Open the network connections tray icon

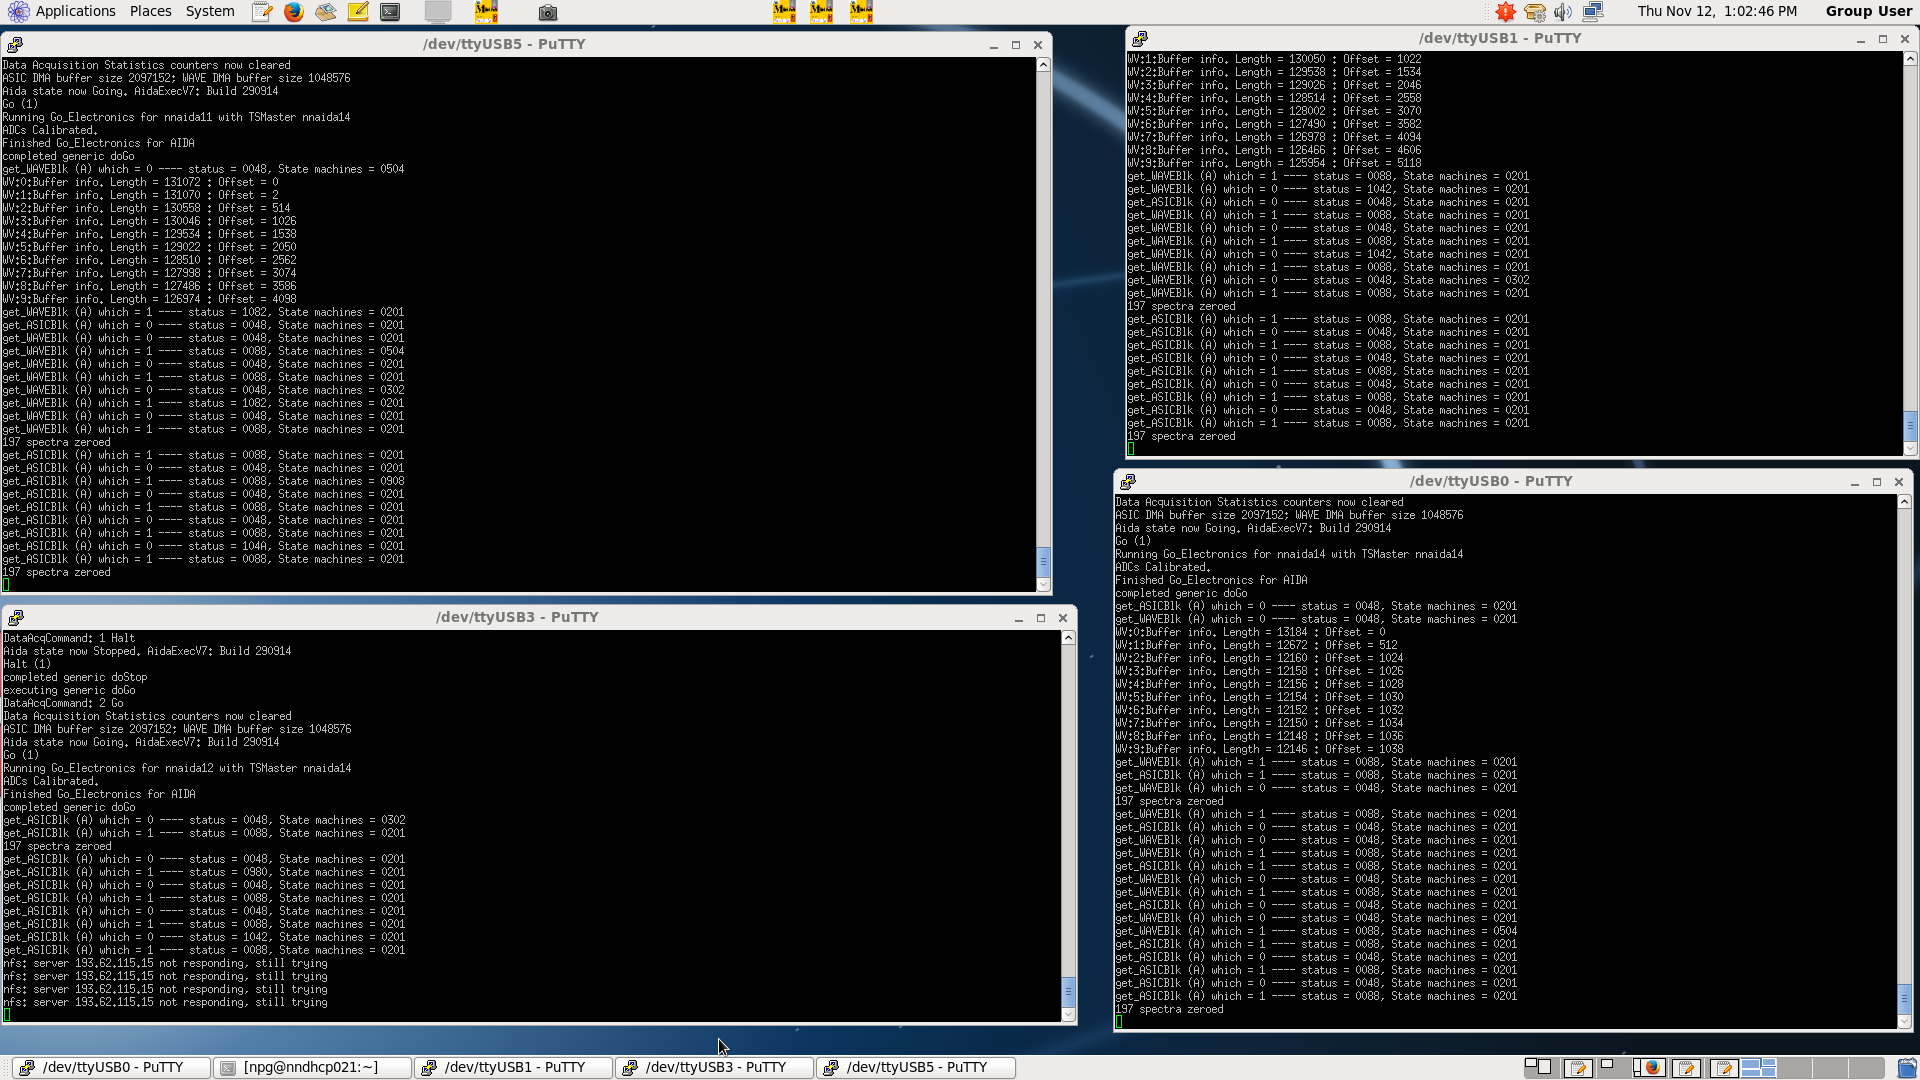click(1593, 12)
